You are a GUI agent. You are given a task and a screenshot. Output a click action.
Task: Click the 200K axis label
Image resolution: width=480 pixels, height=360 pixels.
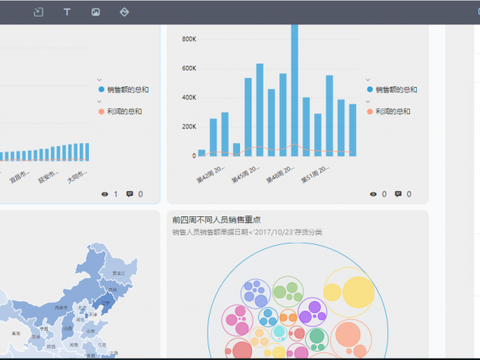point(189,127)
